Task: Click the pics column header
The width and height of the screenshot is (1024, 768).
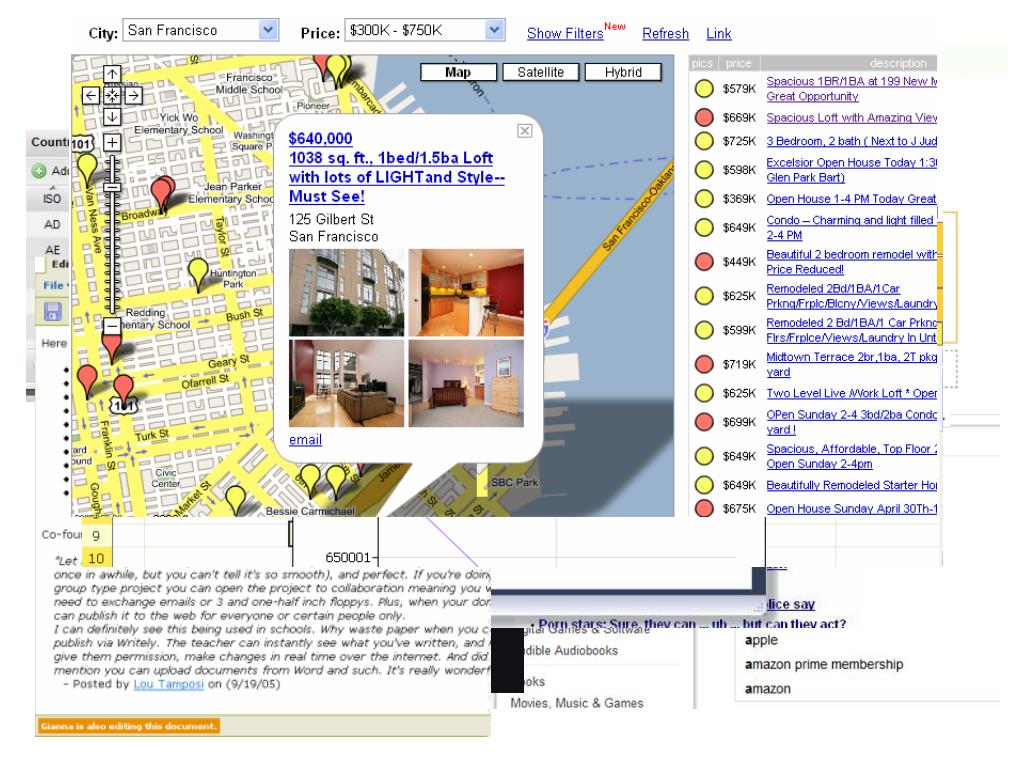Action: coord(703,63)
